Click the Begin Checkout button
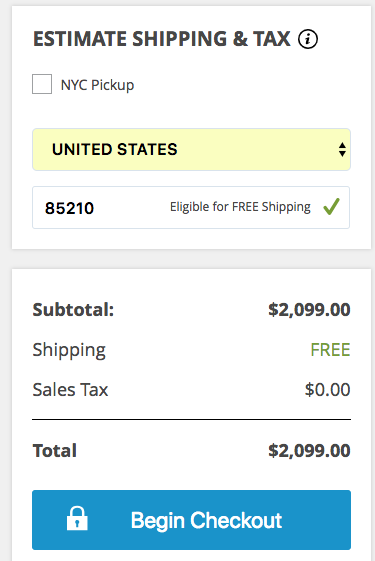Viewport: 375px width, 561px height. pos(191,519)
